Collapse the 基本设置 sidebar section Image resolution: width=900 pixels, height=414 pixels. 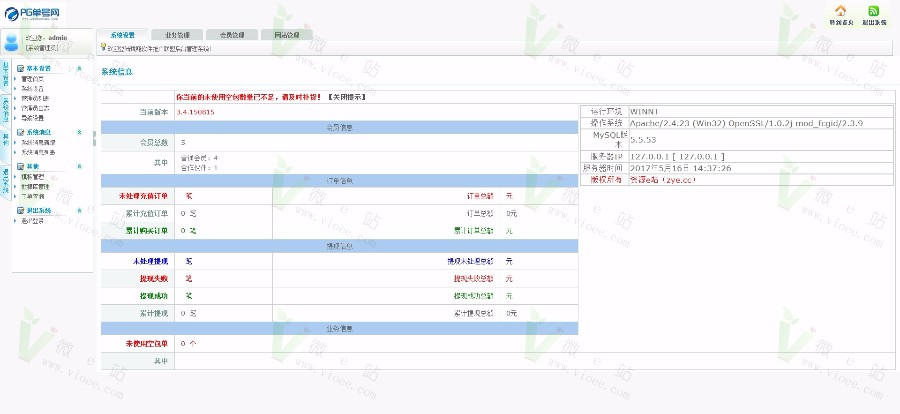tap(79, 68)
